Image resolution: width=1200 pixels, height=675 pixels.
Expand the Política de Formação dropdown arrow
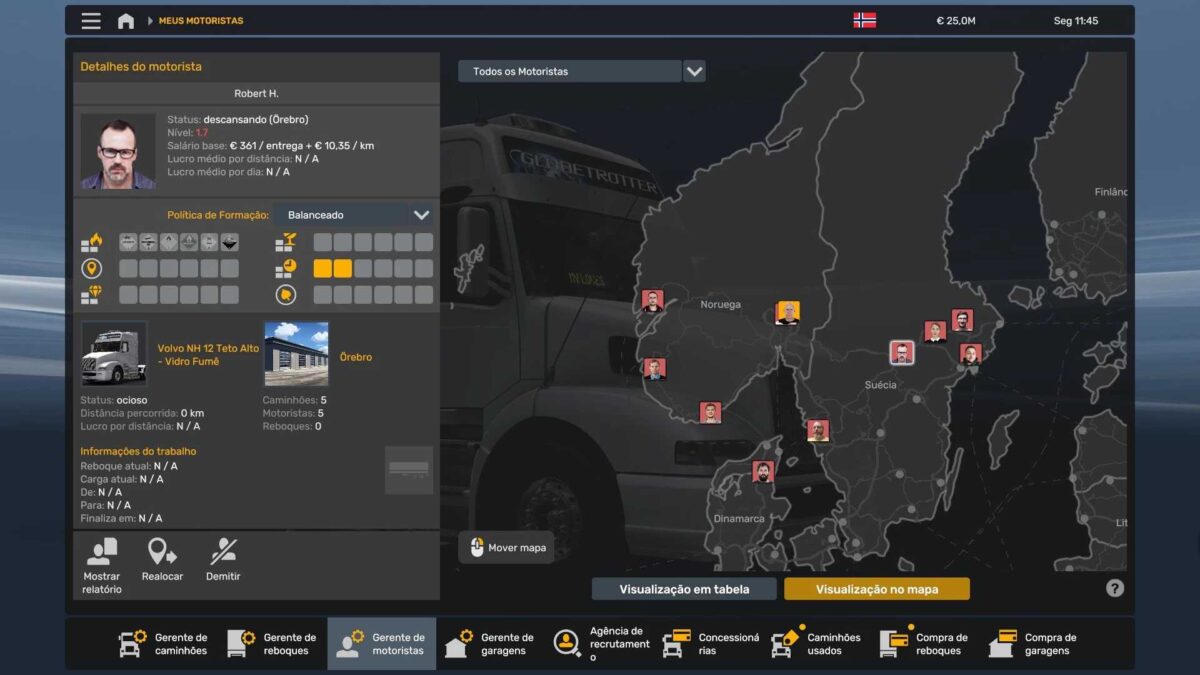click(x=421, y=215)
